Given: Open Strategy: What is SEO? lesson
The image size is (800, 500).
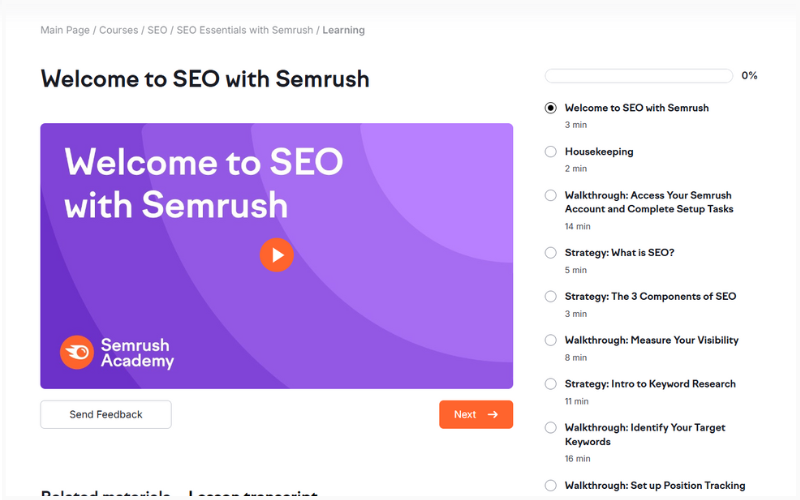Looking at the screenshot, I should click(619, 253).
